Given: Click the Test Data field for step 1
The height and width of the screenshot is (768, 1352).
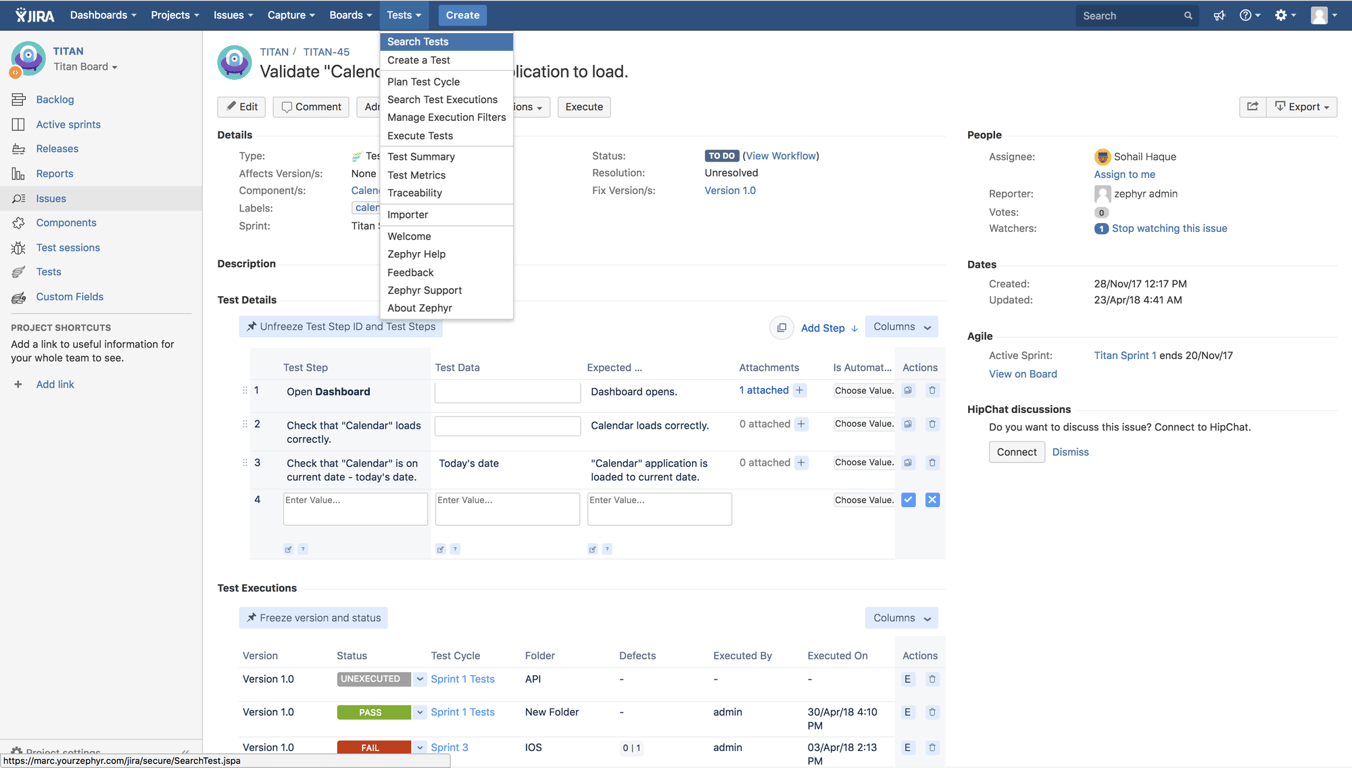Looking at the screenshot, I should click(x=508, y=392).
